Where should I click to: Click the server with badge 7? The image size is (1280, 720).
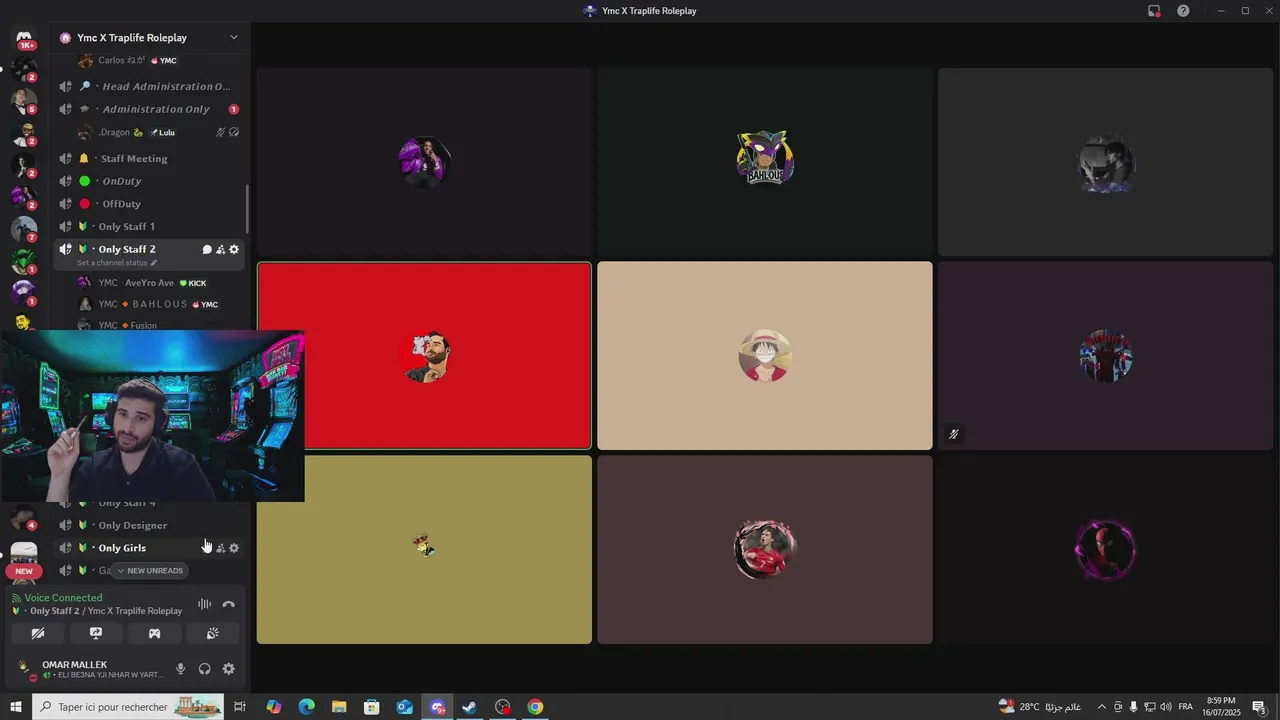24,229
